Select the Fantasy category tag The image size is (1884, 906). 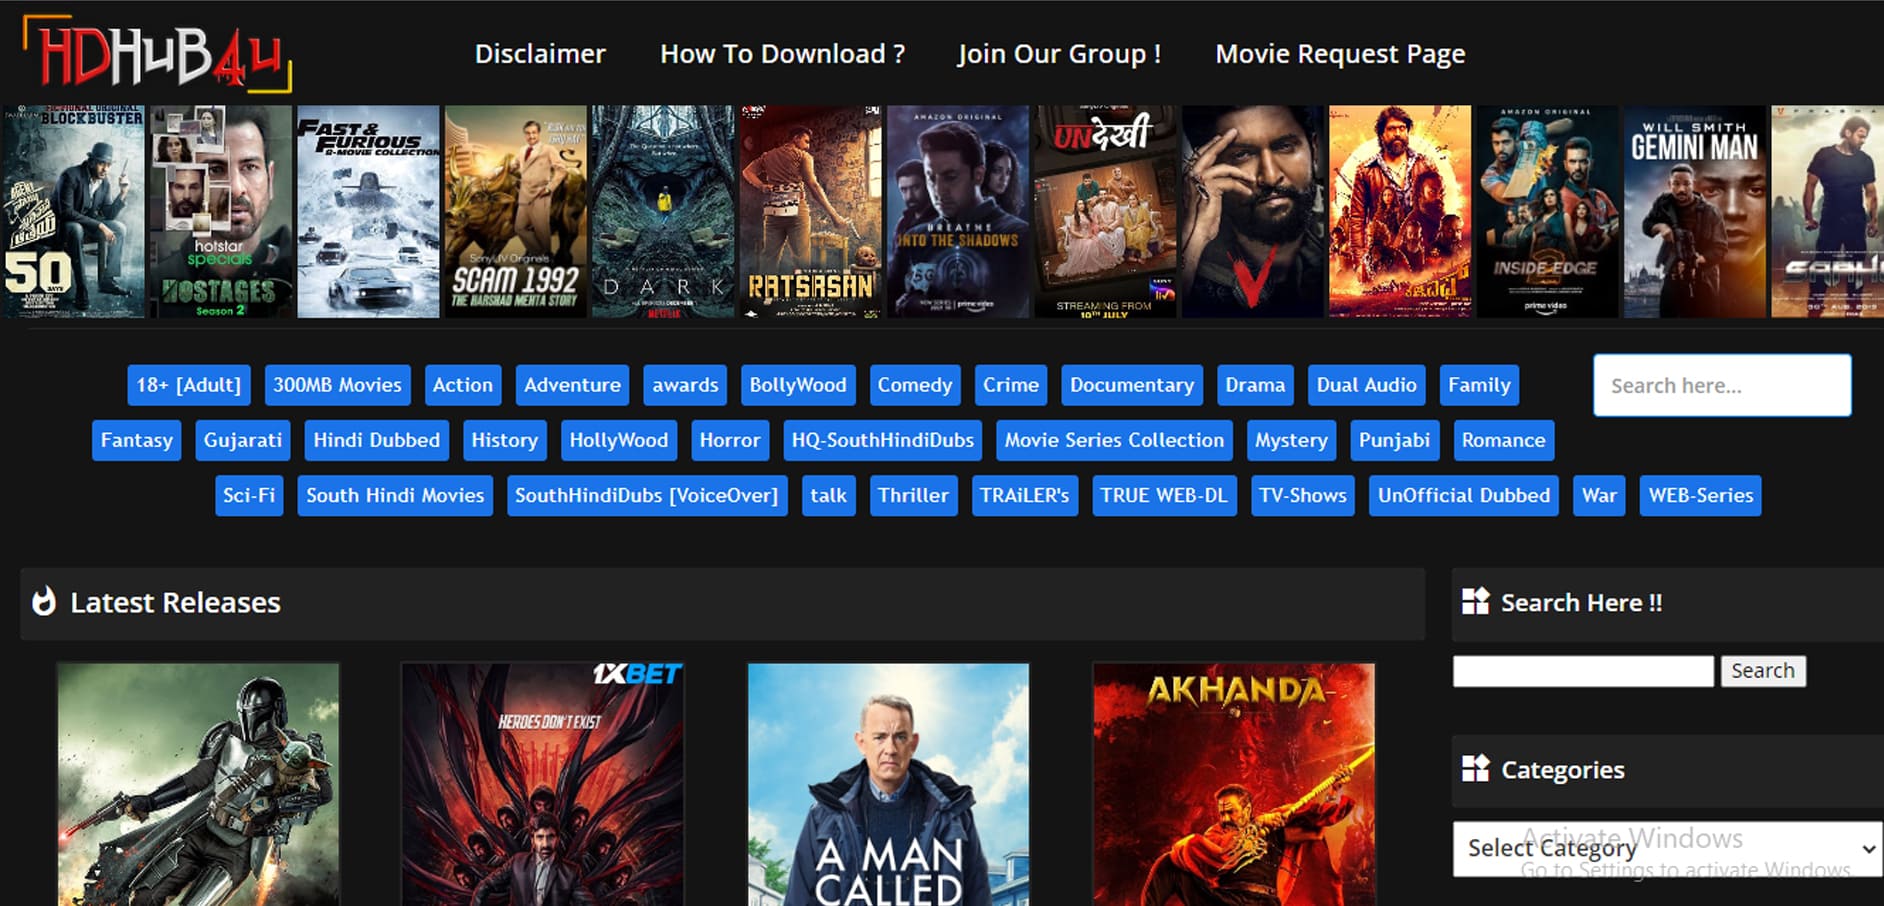137,440
